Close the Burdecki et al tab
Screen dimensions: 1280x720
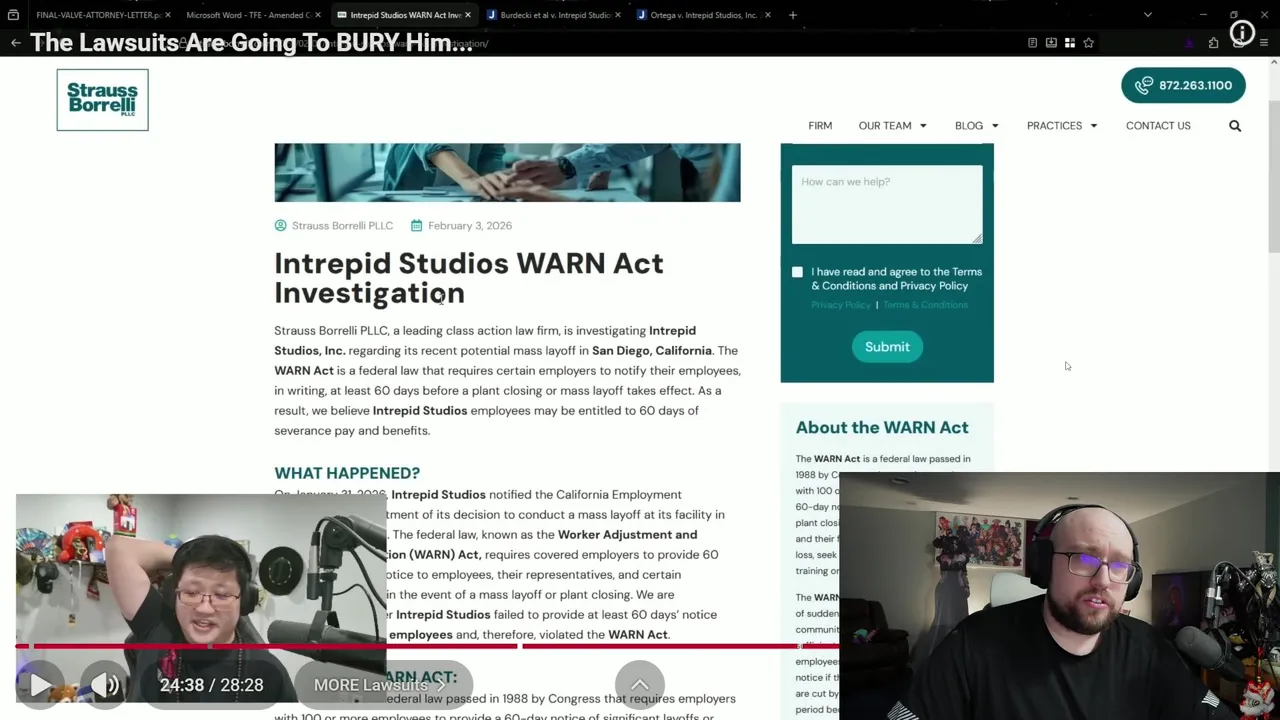click(x=617, y=15)
